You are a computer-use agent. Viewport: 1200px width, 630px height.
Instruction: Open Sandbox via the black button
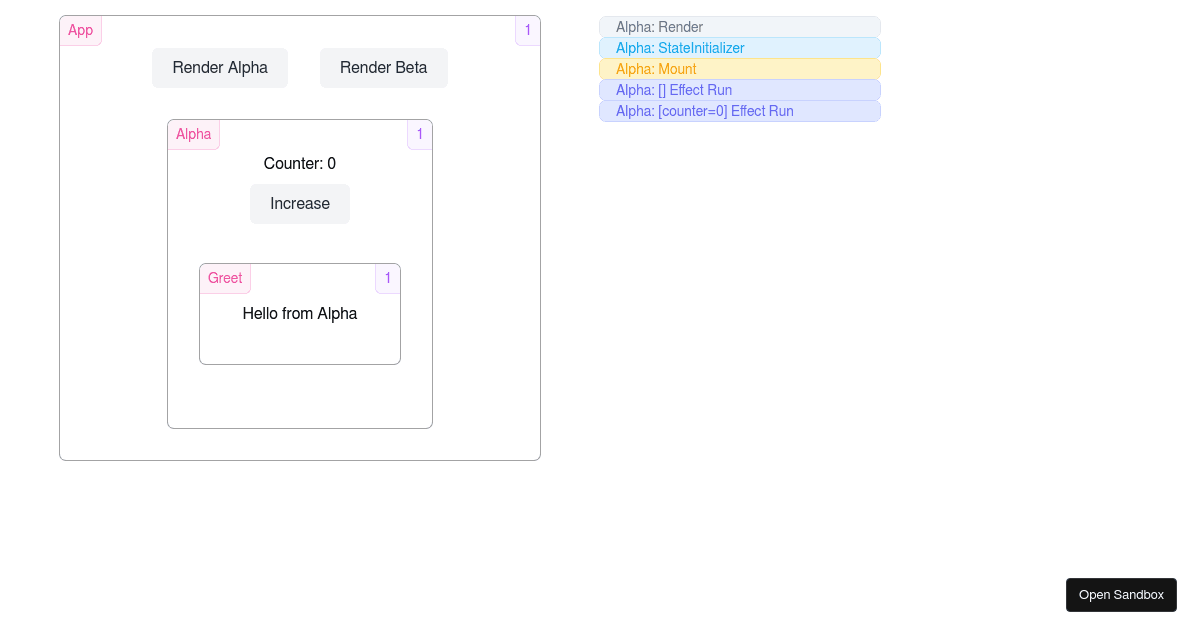pos(1121,595)
